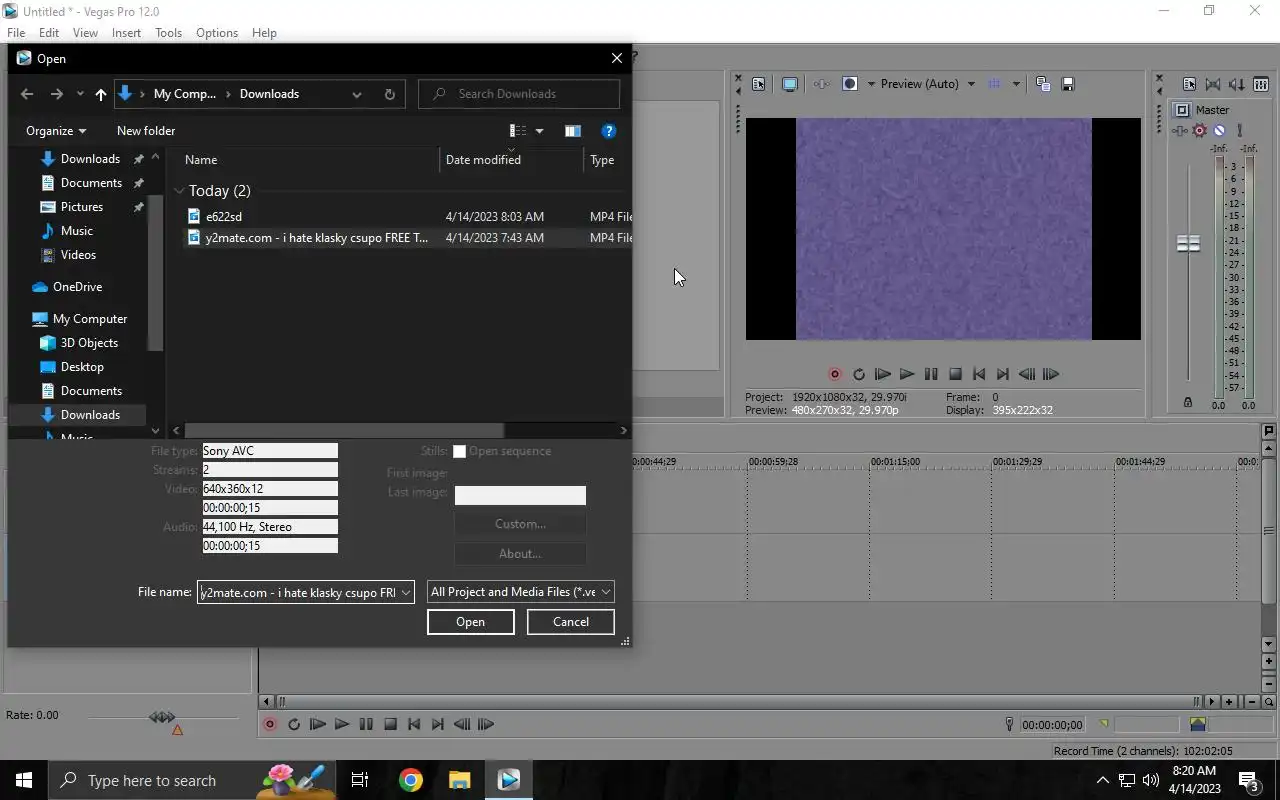Click Master FX gear icon
Viewport: 1280px width, 800px height.
(1200, 130)
